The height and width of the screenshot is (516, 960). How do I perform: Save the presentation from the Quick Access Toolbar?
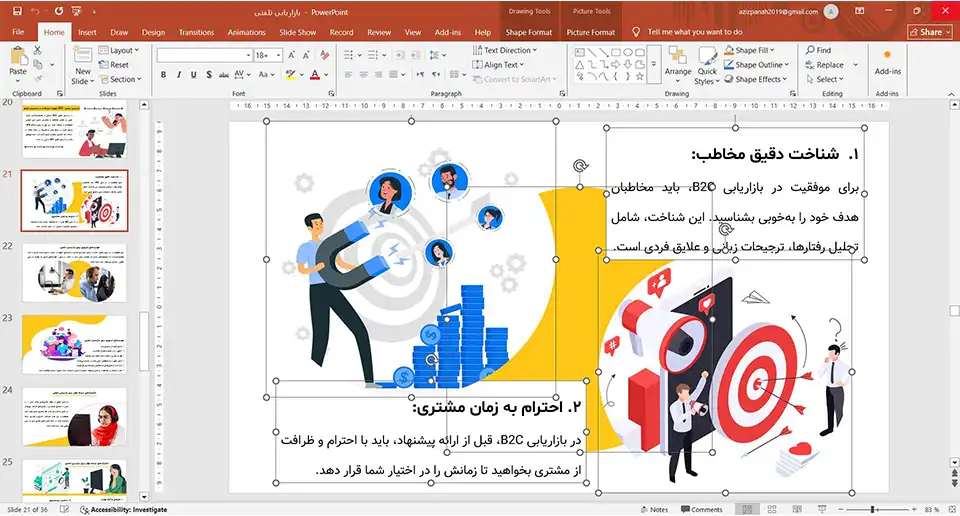(17, 12)
